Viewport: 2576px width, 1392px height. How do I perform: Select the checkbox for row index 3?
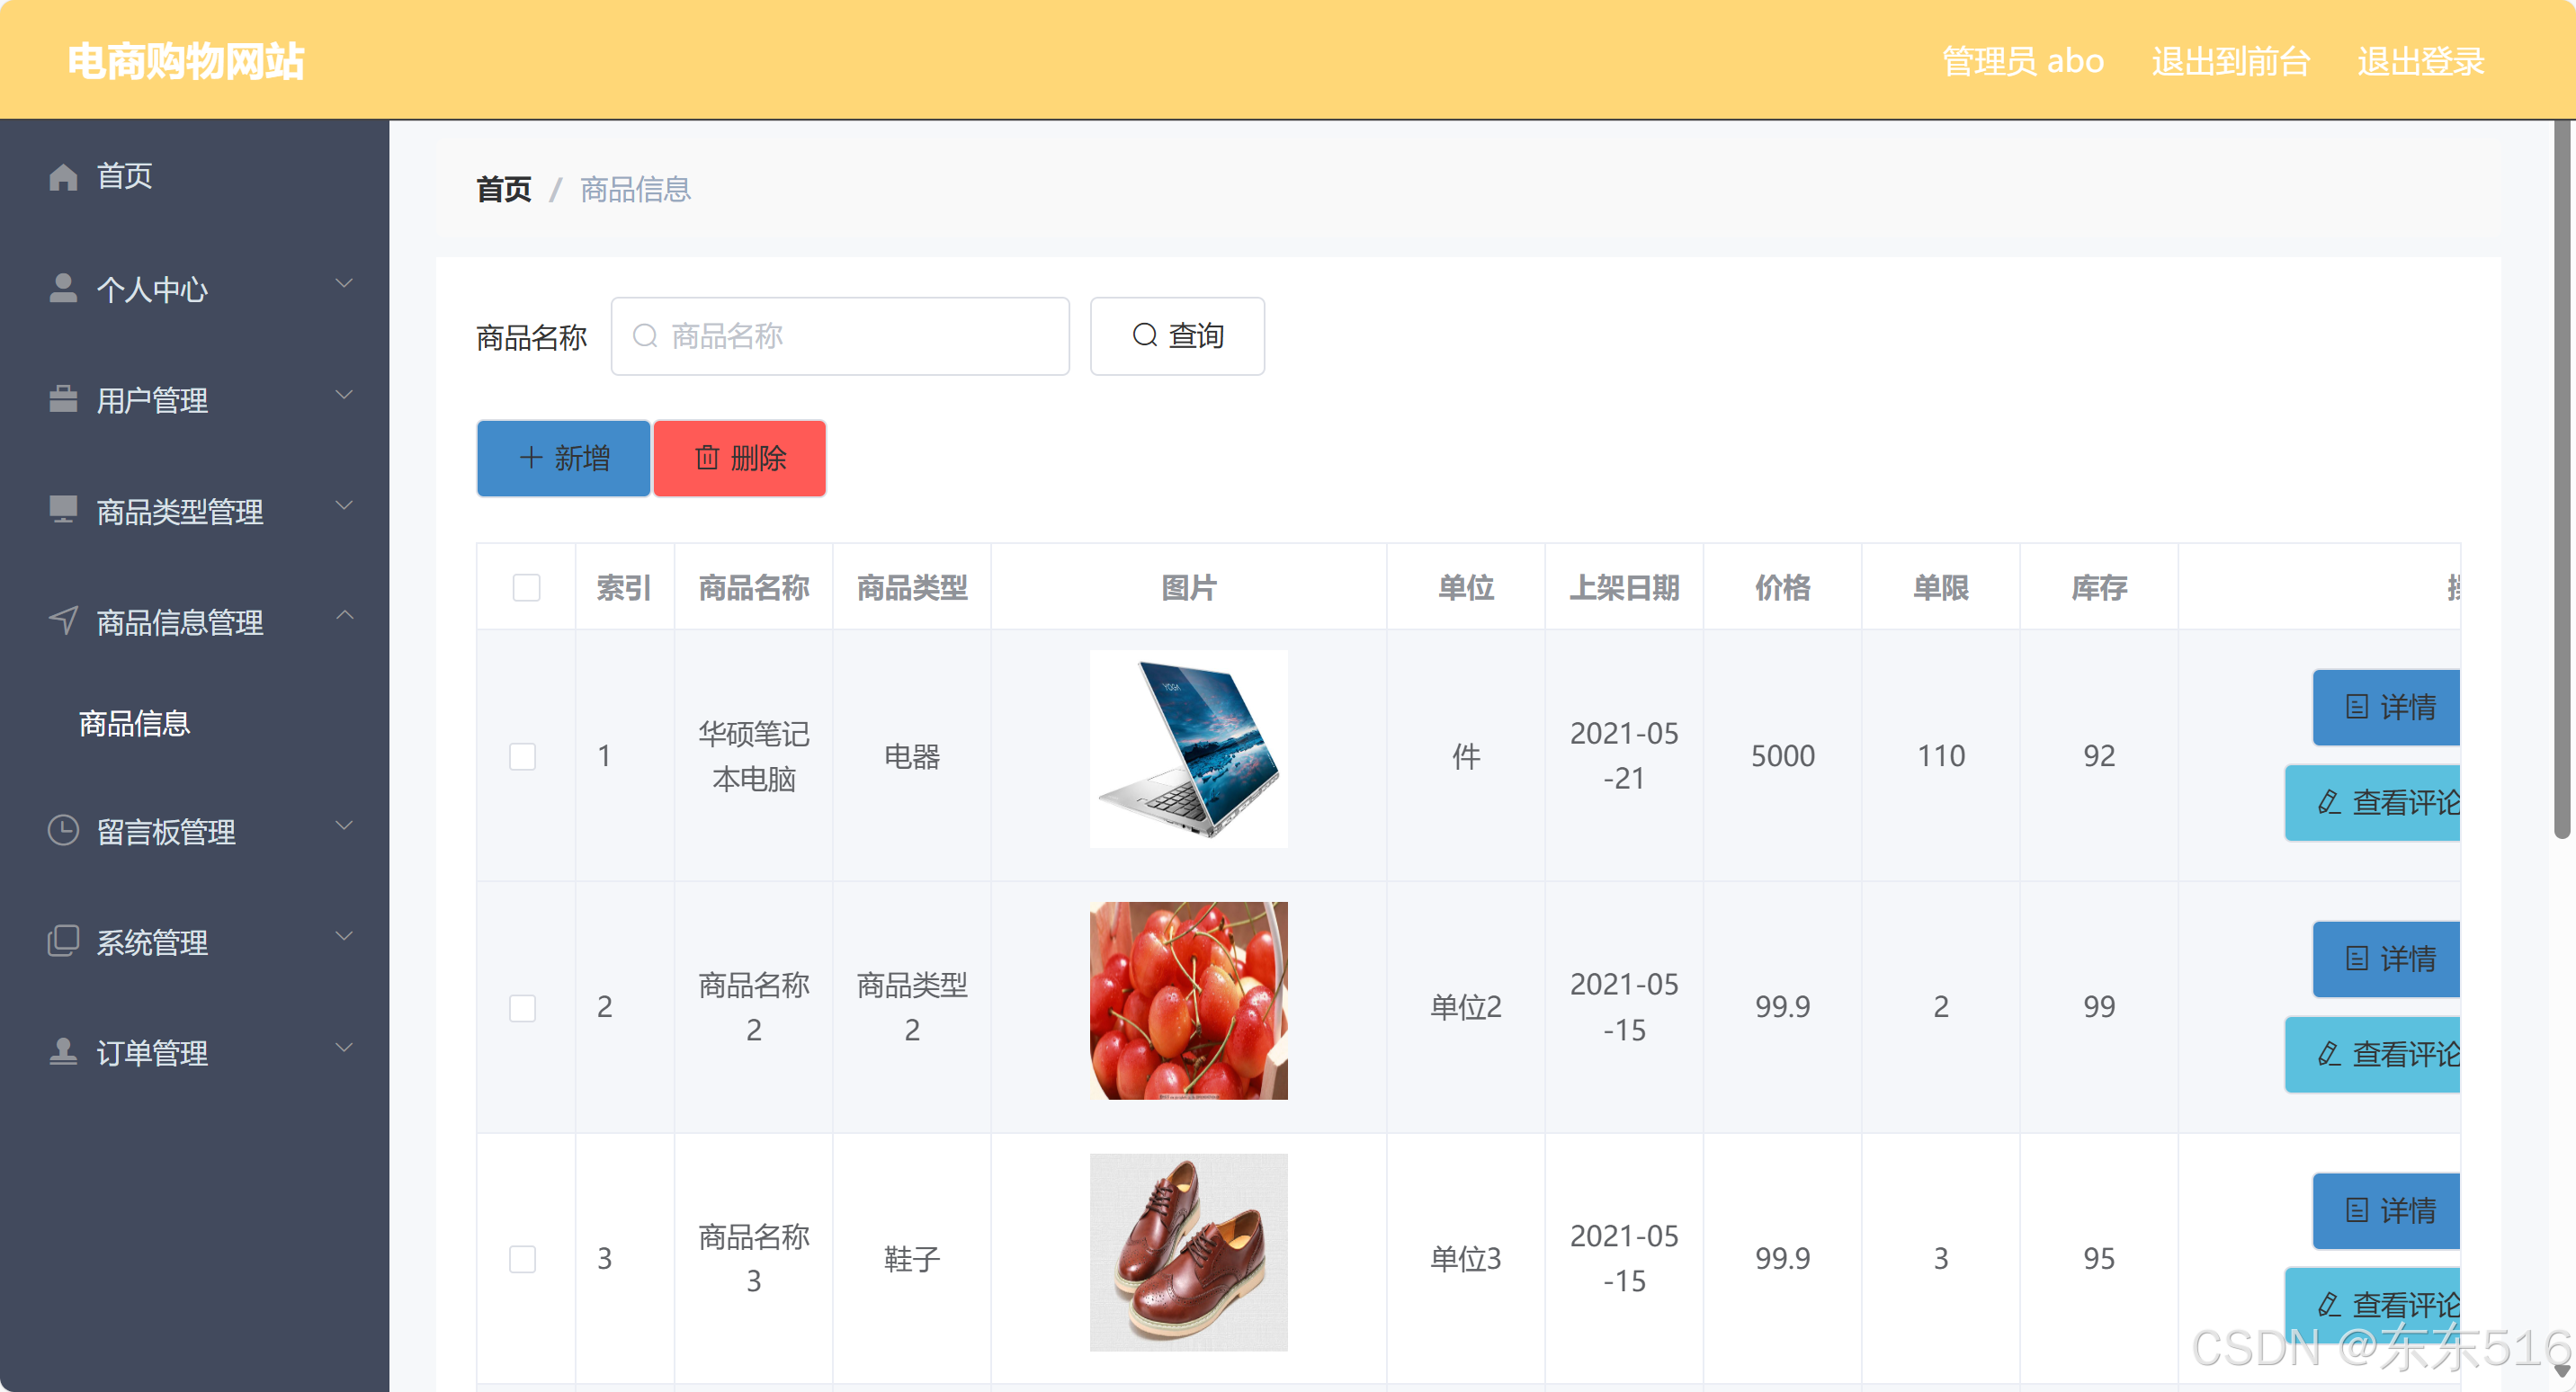pyautogui.click(x=522, y=1258)
